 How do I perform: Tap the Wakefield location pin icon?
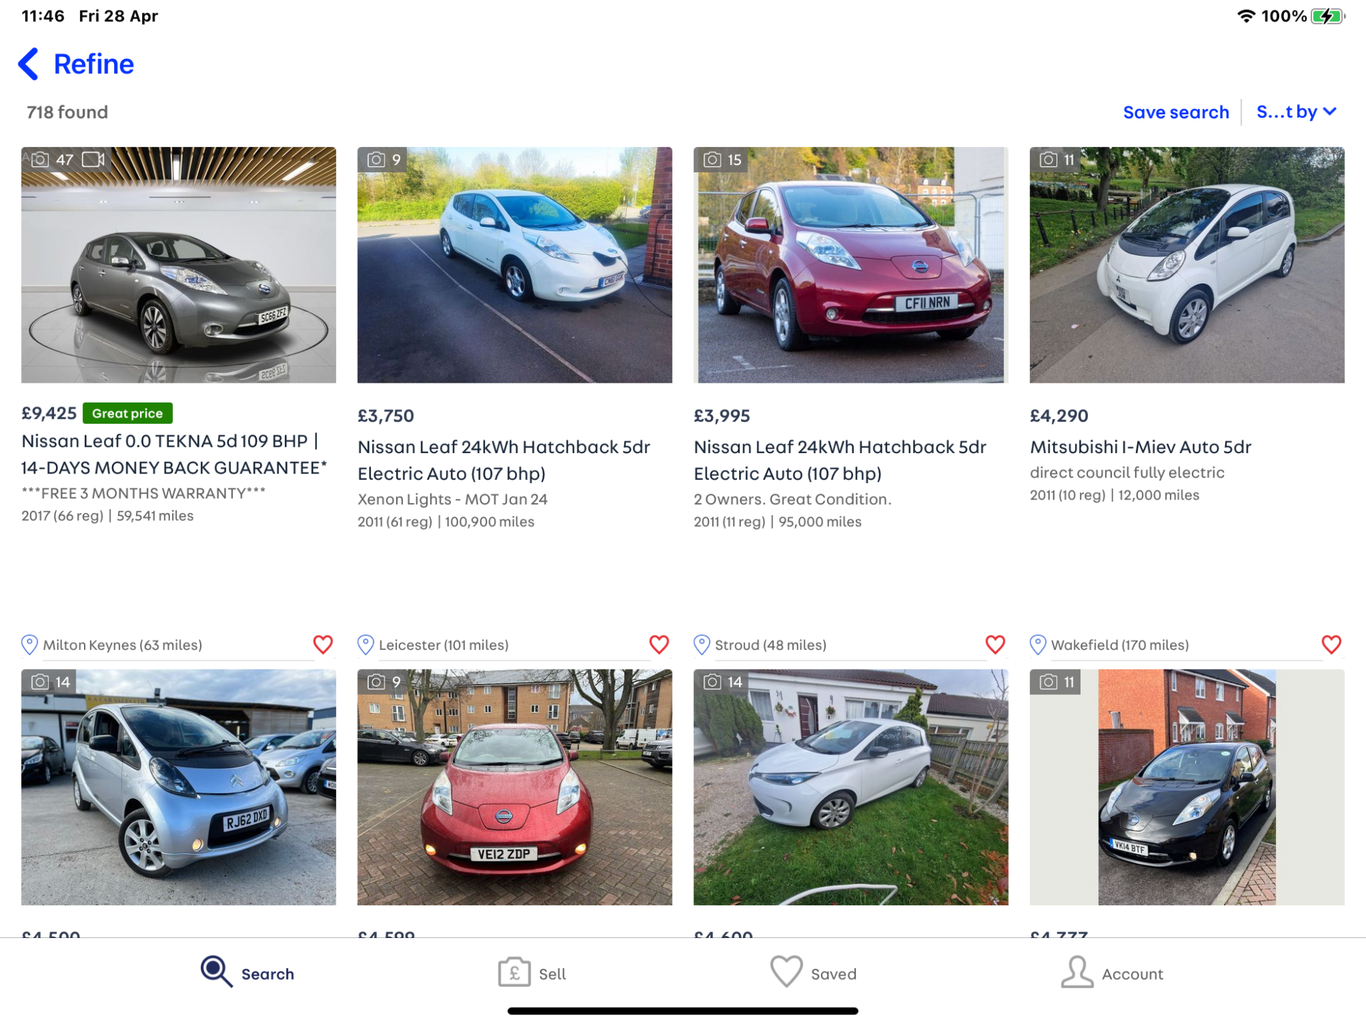(1037, 645)
